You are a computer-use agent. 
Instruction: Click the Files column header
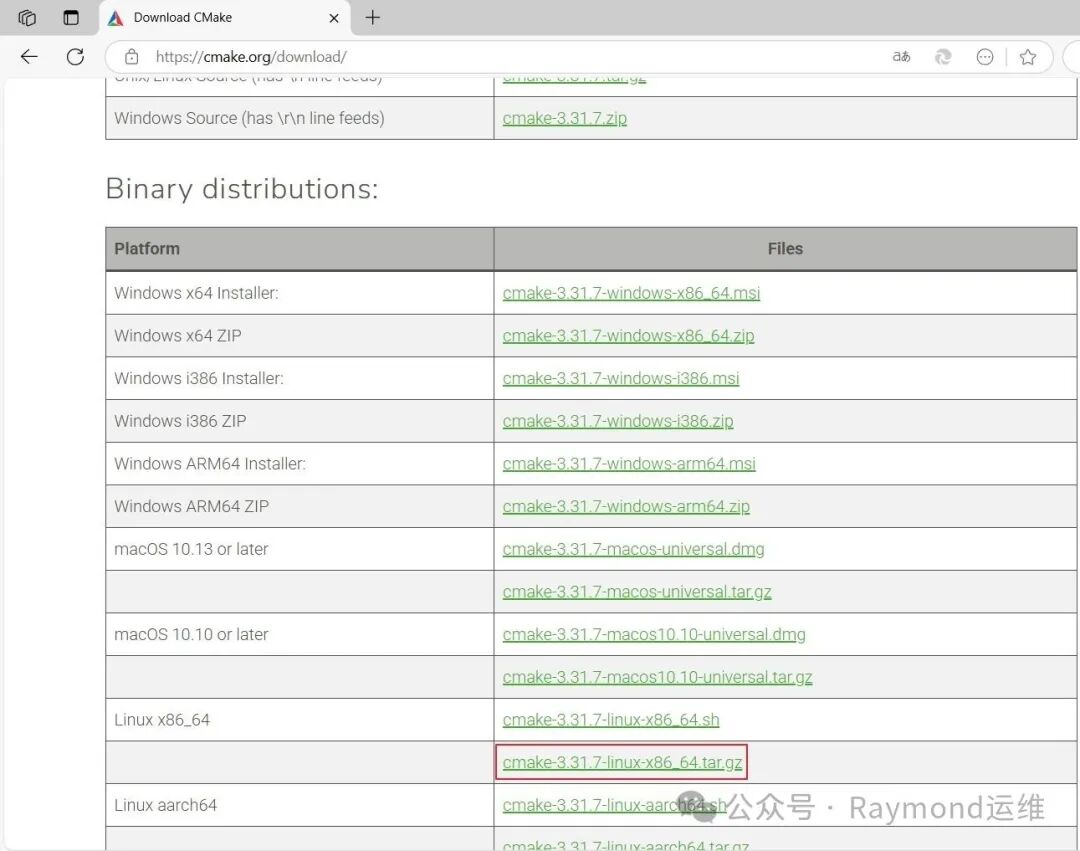point(785,249)
